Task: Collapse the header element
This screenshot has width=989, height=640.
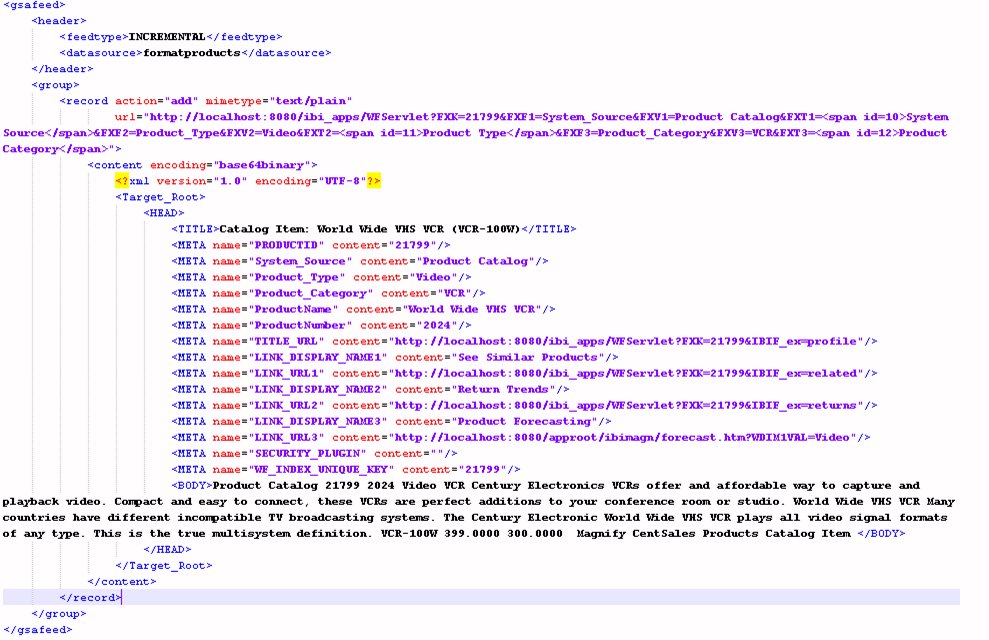Action: [58, 20]
